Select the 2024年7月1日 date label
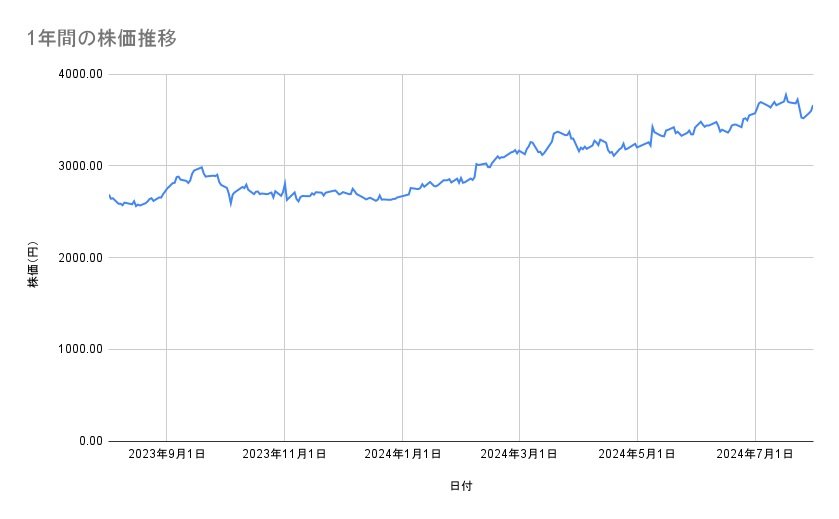The image size is (839, 519). coord(755,454)
